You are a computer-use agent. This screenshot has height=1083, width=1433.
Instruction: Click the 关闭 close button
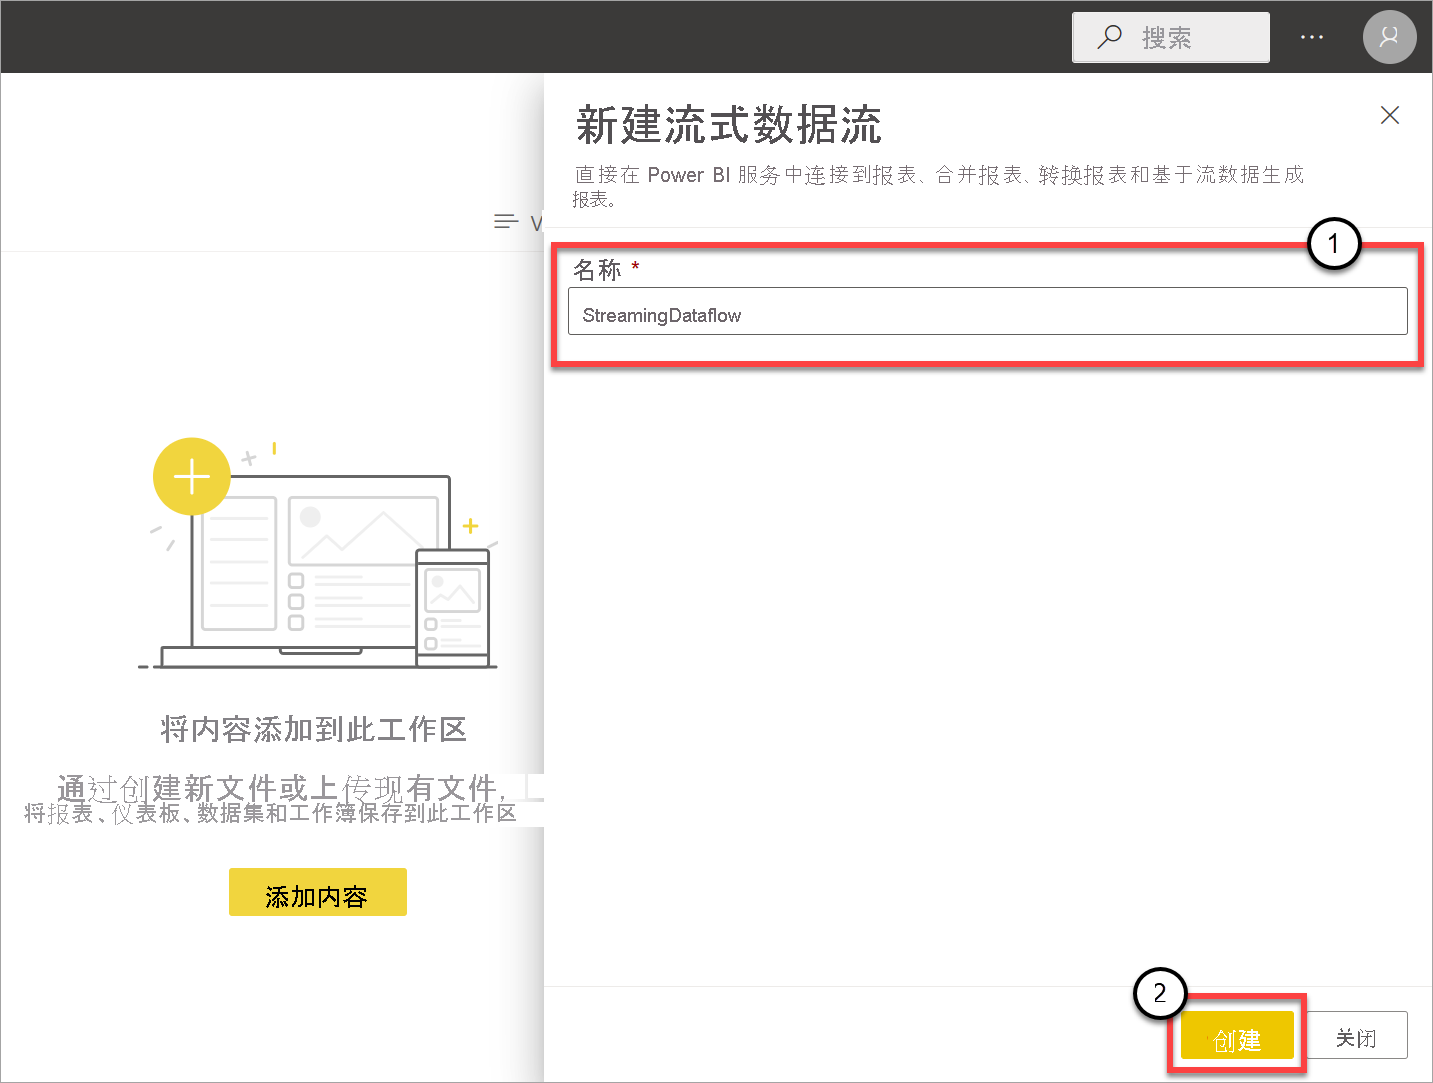(1357, 1035)
